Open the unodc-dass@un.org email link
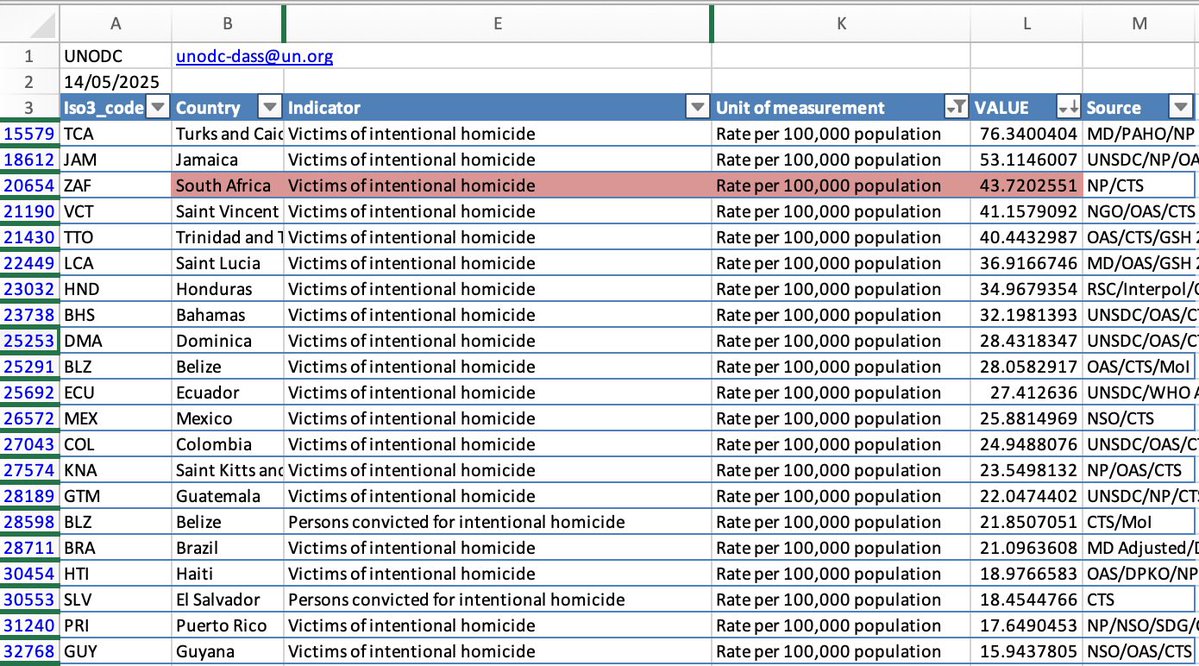 pyautogui.click(x=254, y=56)
